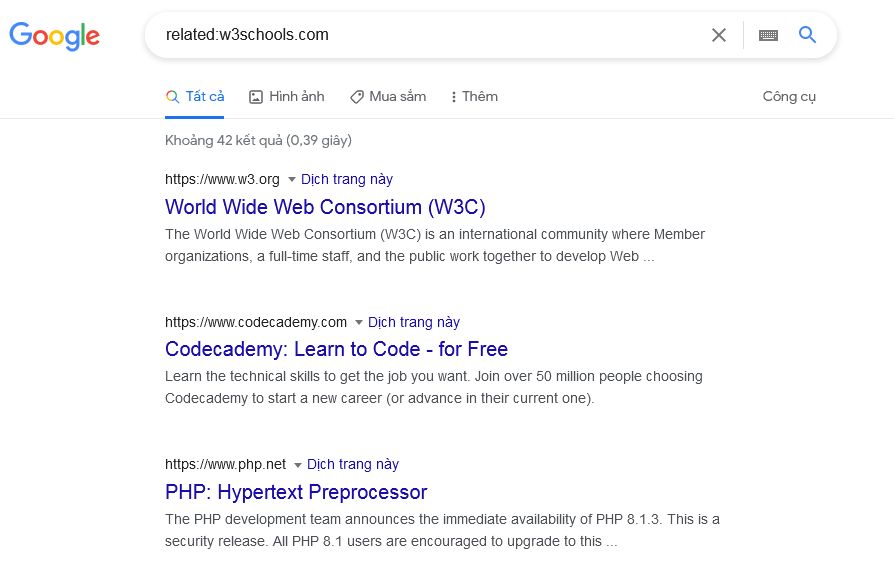Image resolution: width=894 pixels, height=565 pixels.
Task: Click the PHP 8.1.3 snippet description text
Action: [442, 530]
